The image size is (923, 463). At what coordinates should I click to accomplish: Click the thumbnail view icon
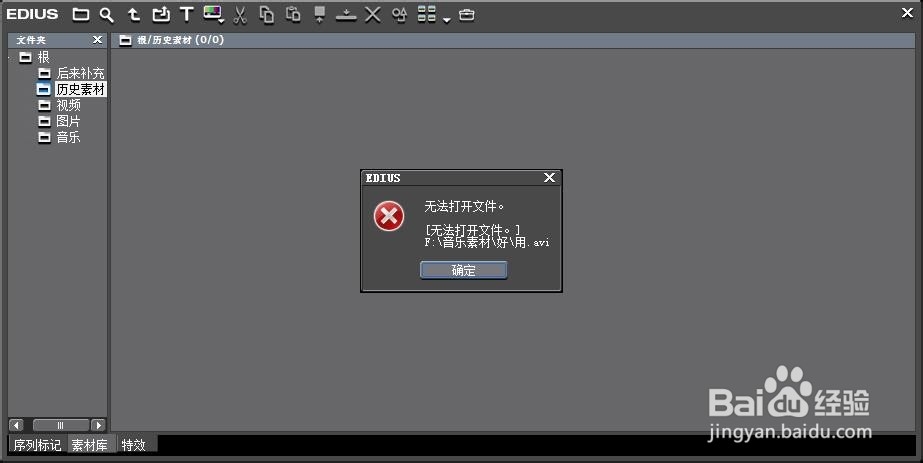(427, 14)
